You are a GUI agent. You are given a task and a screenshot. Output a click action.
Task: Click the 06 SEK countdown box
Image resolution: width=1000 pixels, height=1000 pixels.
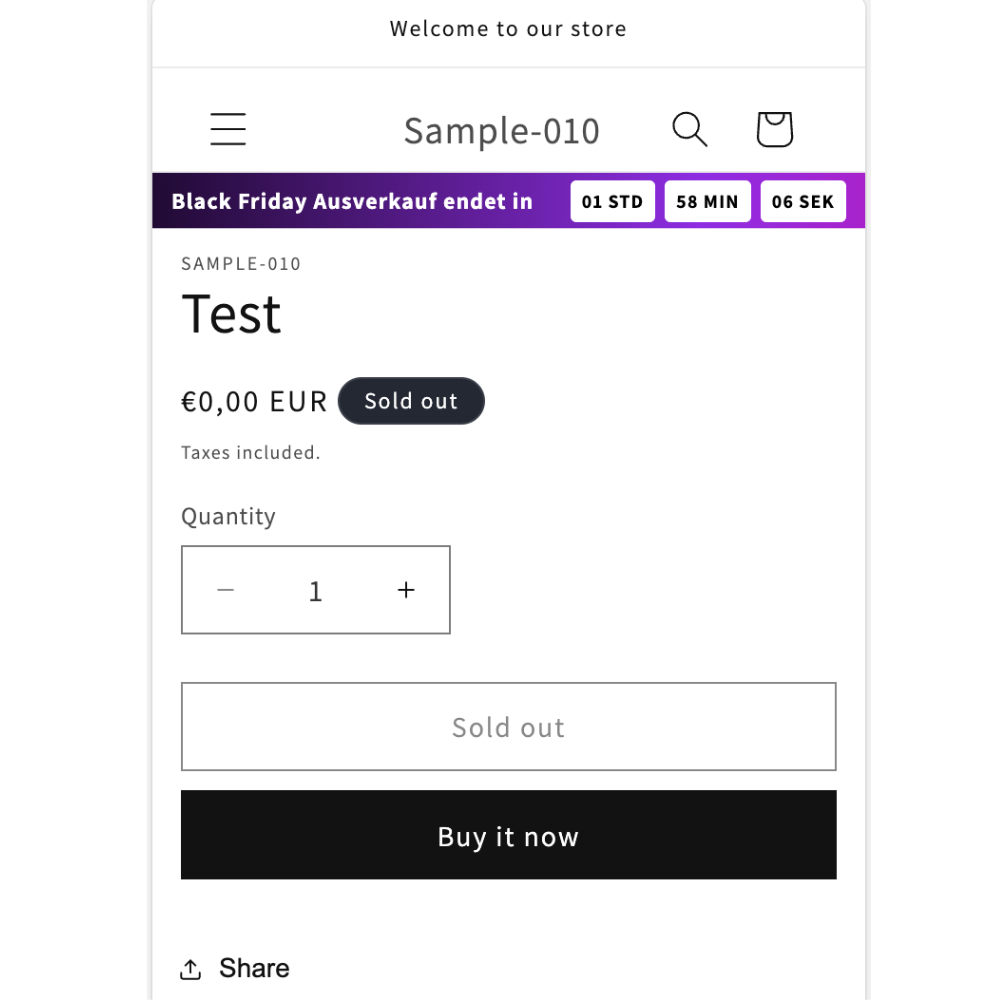click(x=803, y=202)
